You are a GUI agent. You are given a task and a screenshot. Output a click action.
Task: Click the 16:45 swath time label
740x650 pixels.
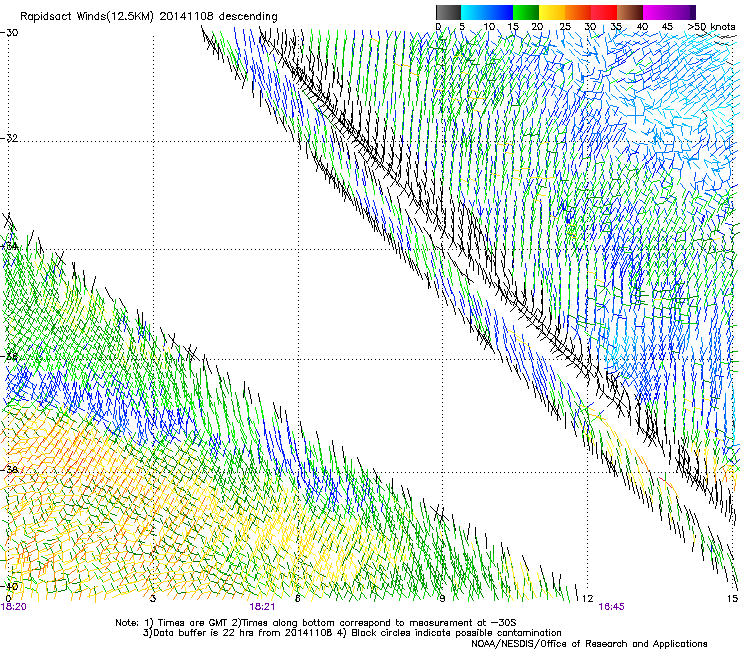coord(611,607)
